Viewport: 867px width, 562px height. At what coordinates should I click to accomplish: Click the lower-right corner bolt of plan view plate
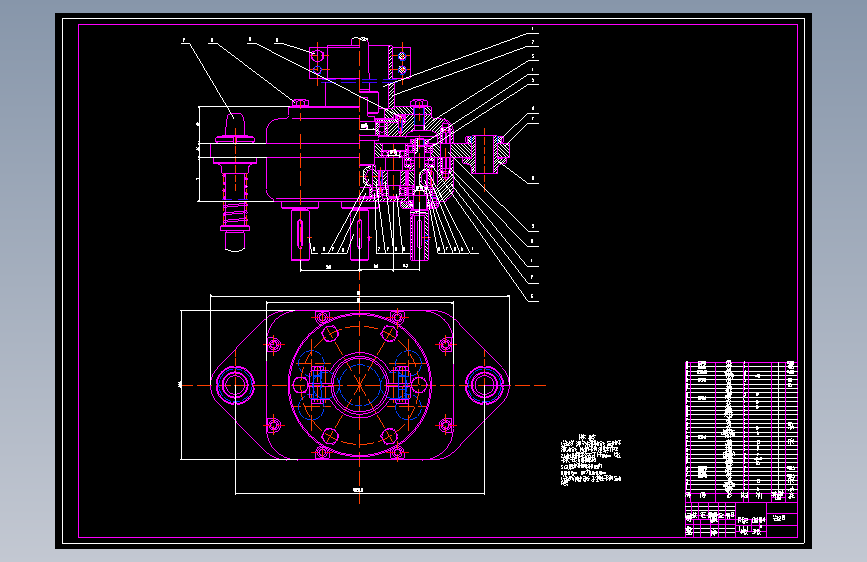(x=446, y=425)
